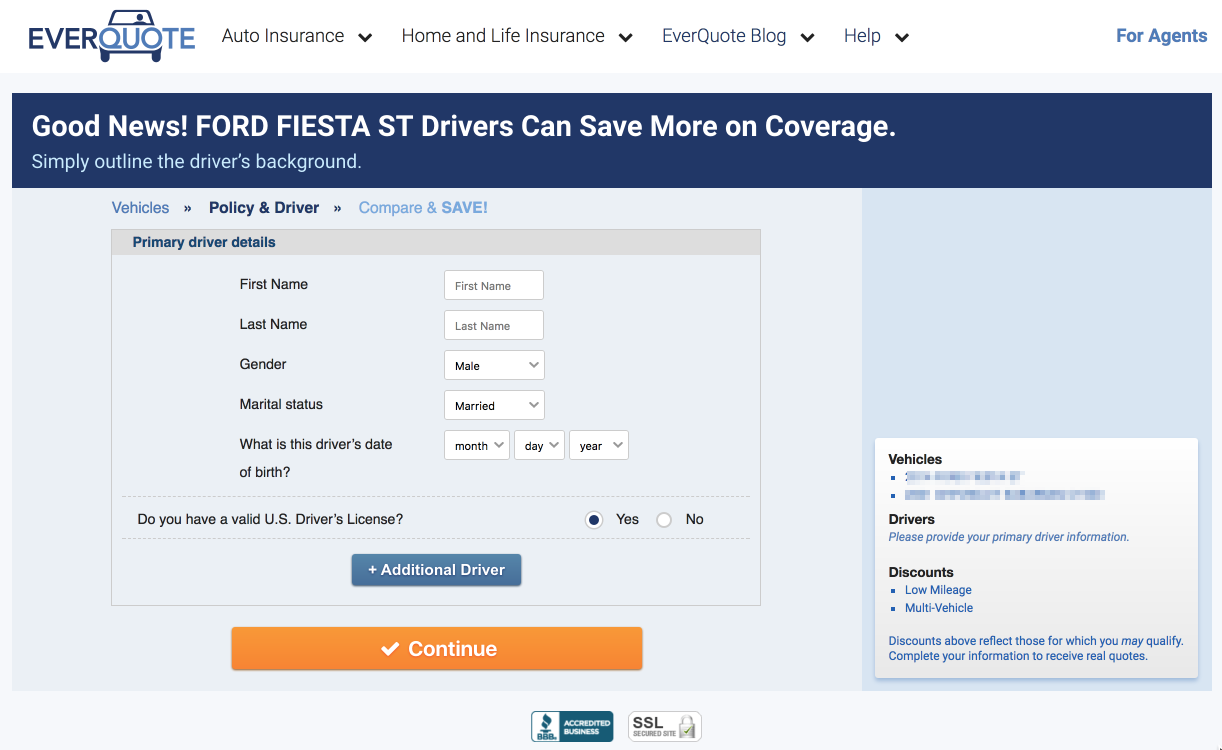Image resolution: width=1222 pixels, height=750 pixels.
Task: Jump to the Compare & SAVE! step
Action: click(423, 208)
